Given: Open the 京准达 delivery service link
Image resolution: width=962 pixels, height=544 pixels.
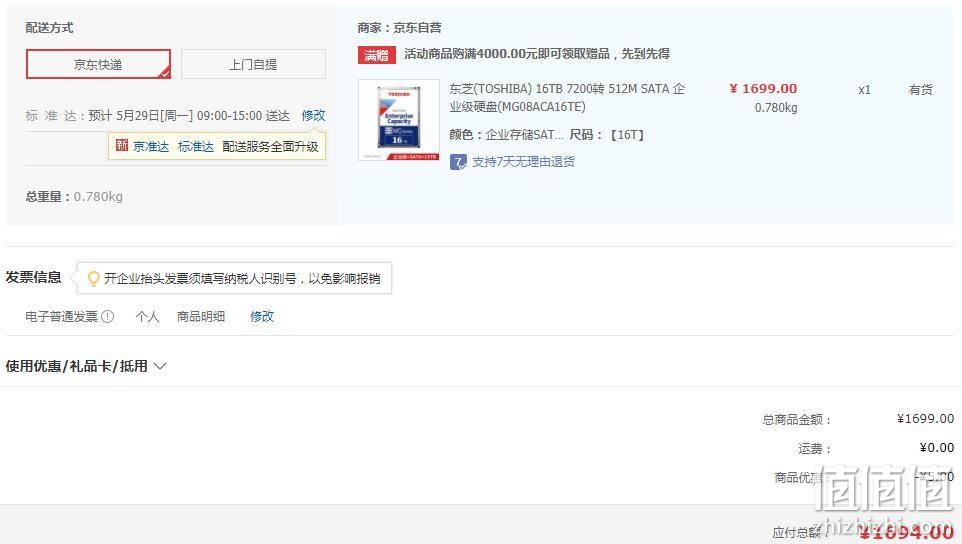Looking at the screenshot, I should pyautogui.click(x=151, y=147).
